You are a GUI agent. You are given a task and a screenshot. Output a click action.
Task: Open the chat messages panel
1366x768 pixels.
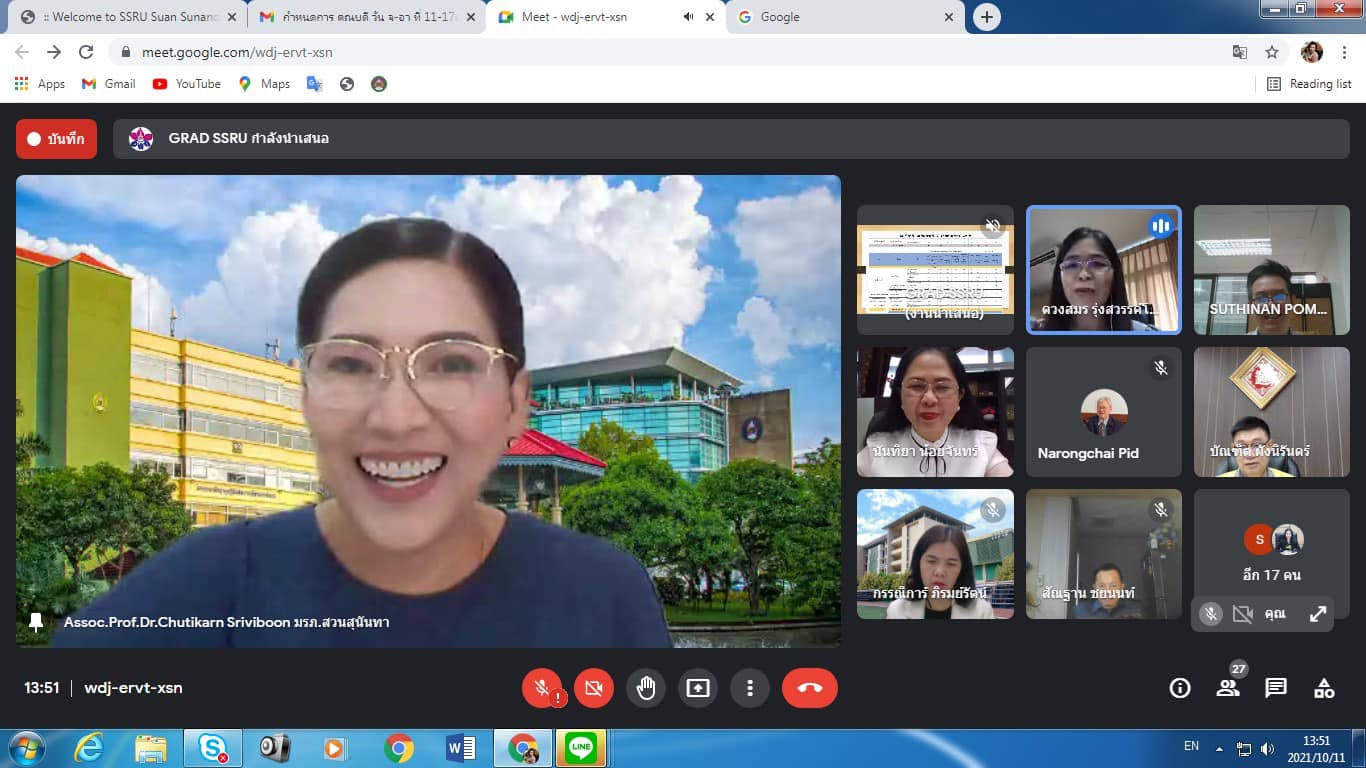[x=1276, y=688]
